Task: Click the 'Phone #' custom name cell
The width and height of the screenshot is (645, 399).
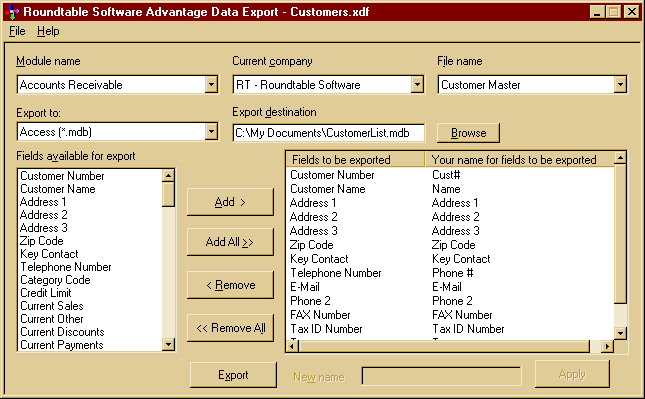Action: [452, 273]
